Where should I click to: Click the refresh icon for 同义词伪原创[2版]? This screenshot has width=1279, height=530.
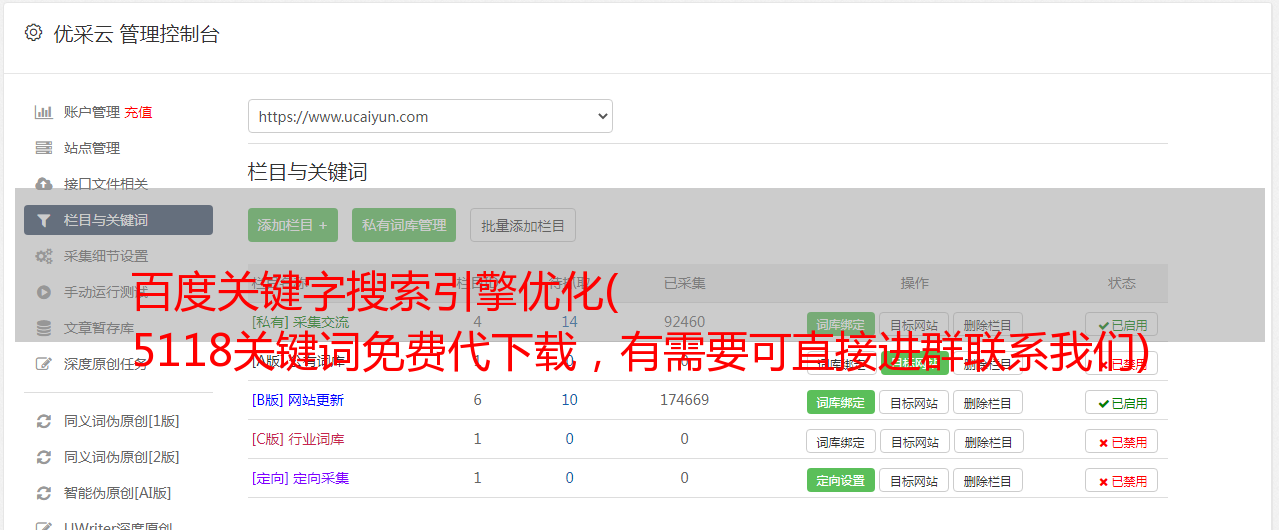coord(43,457)
